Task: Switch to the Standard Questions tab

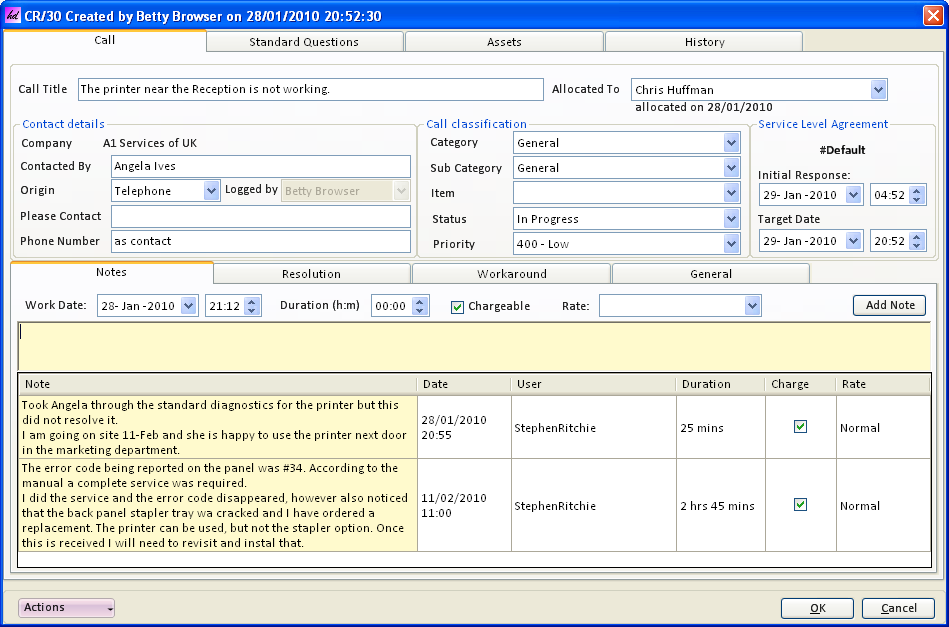Action: [304, 42]
